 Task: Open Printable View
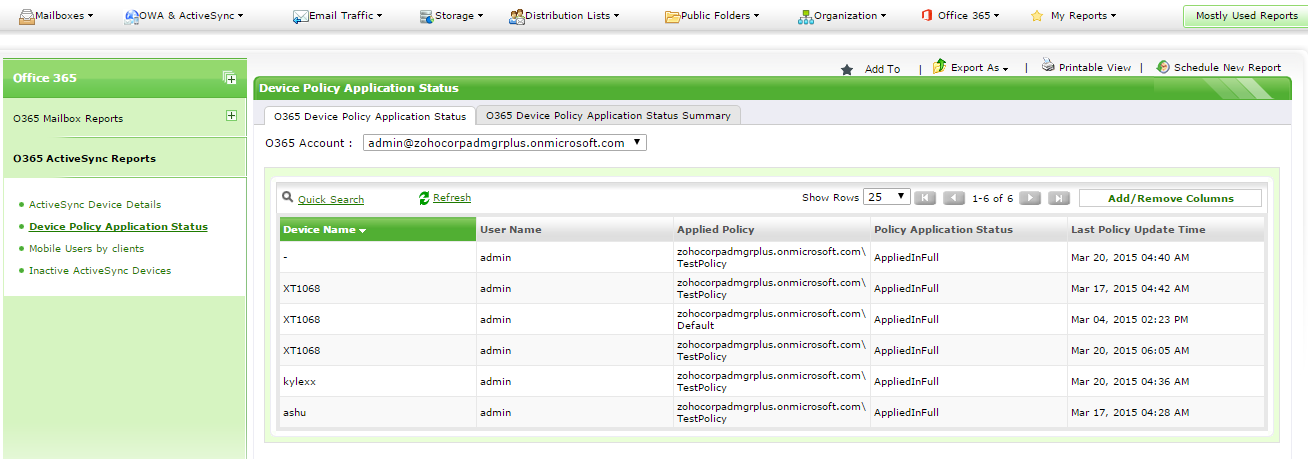click(1095, 68)
